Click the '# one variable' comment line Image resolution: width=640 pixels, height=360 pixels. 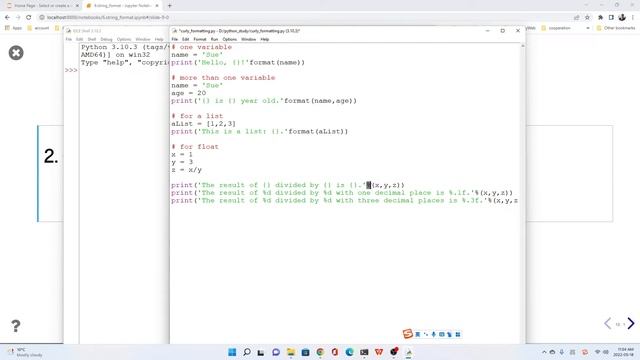tap(202, 47)
